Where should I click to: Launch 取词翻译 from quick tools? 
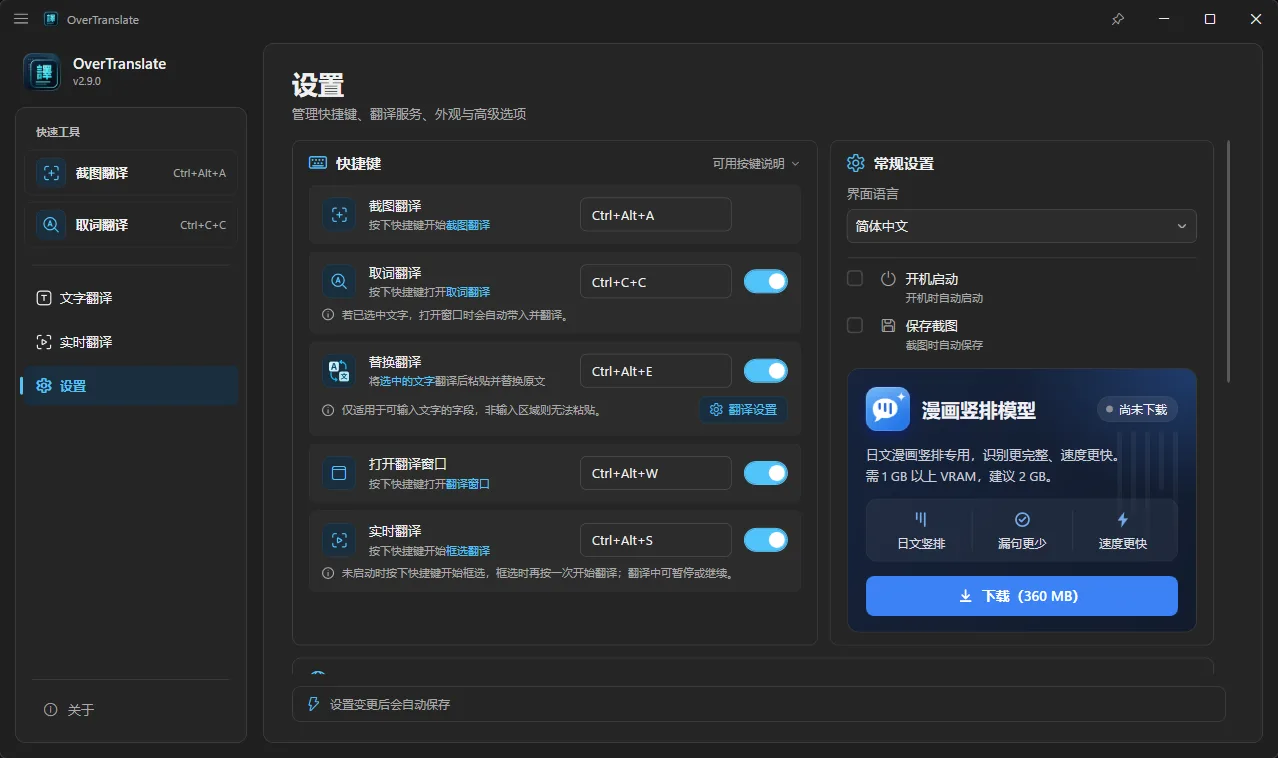[x=131, y=225]
